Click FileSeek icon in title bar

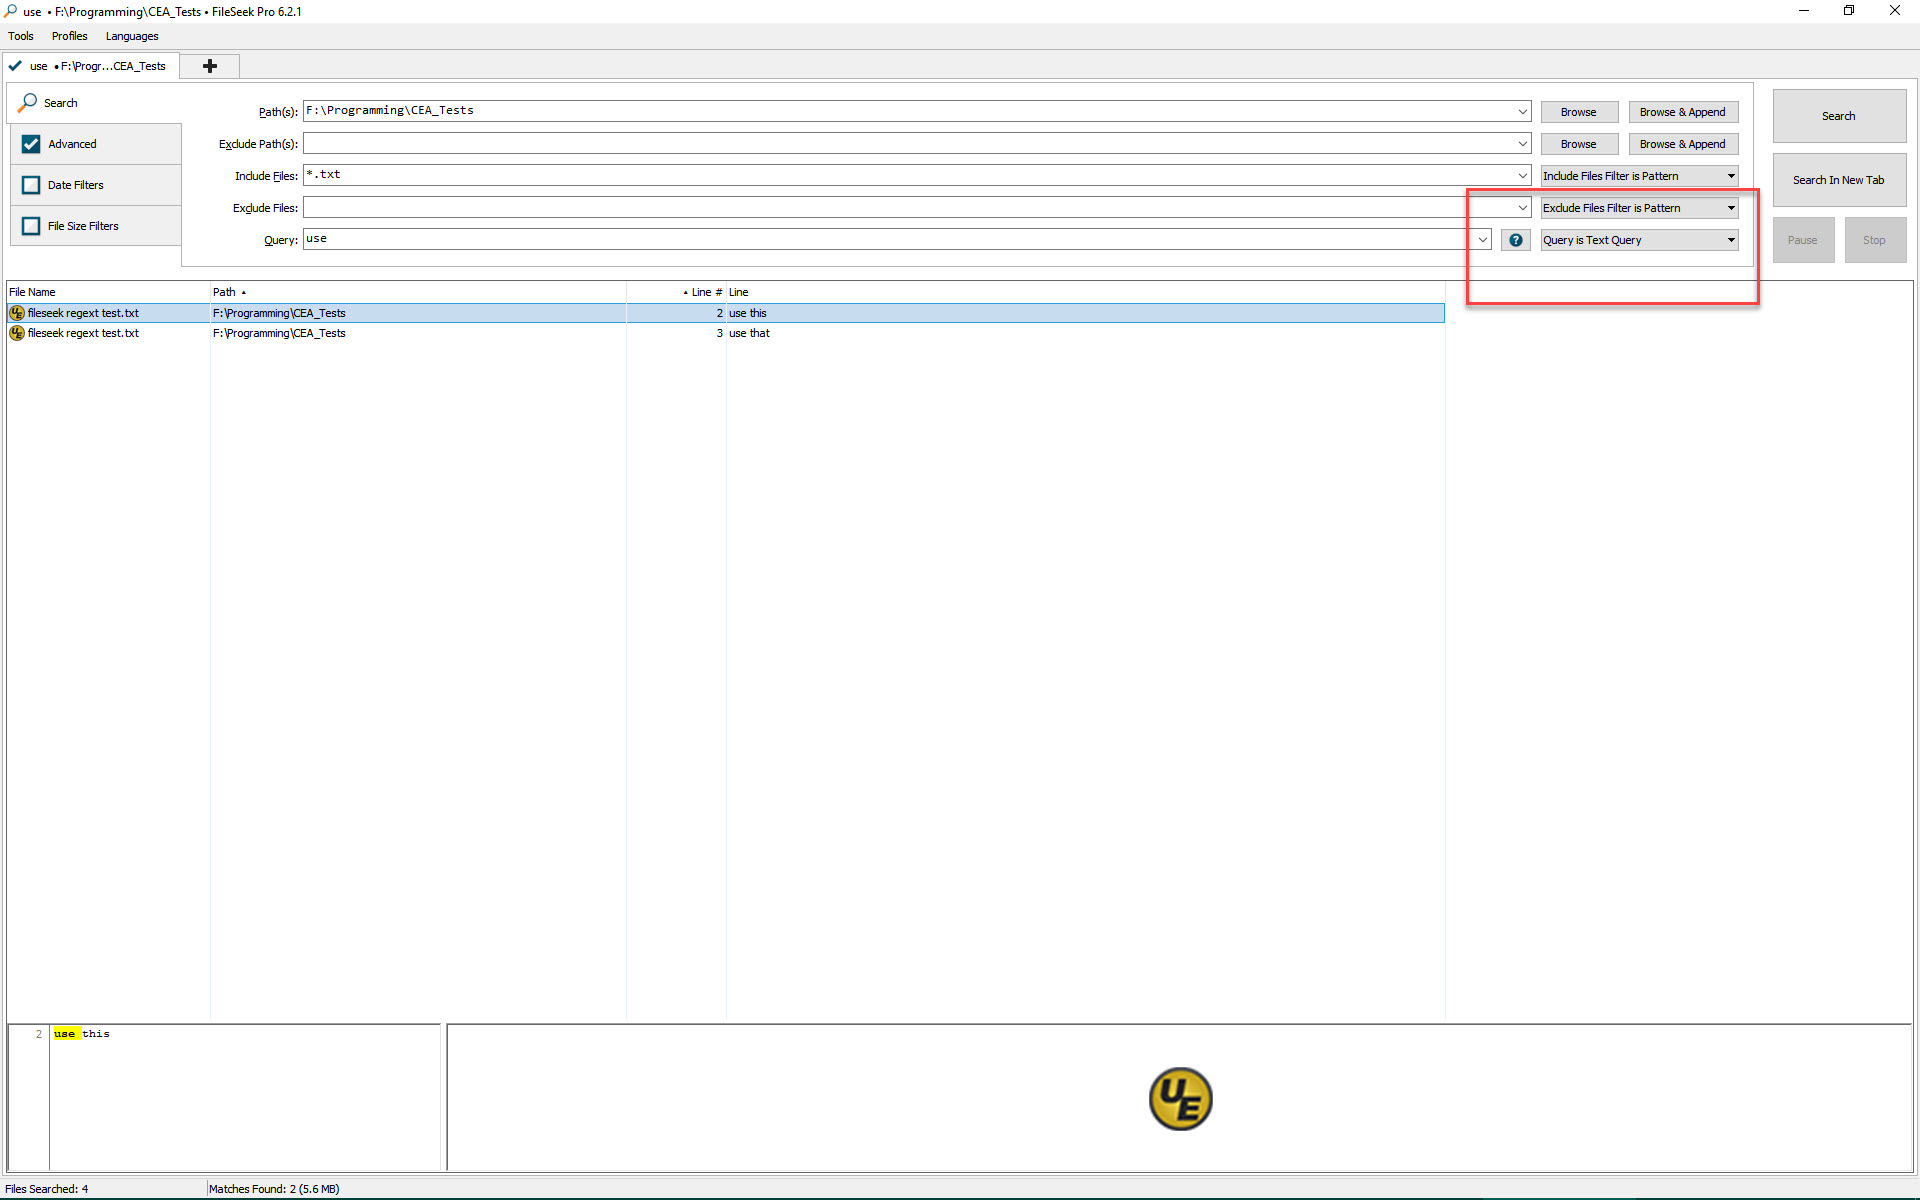tap(10, 11)
